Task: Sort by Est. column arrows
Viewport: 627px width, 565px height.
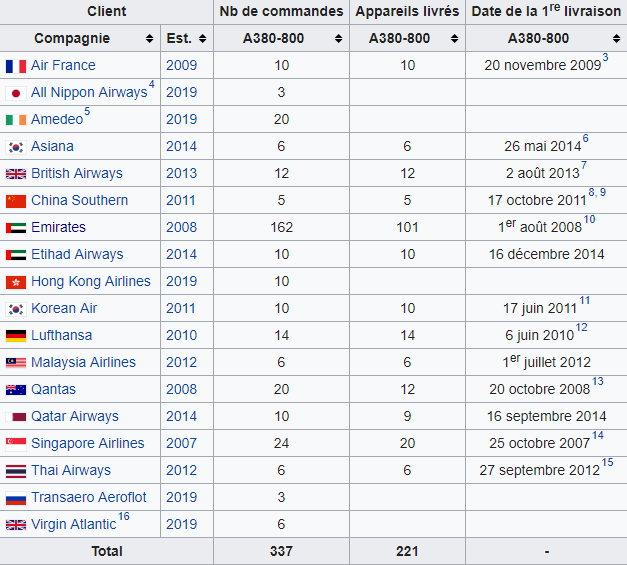Action: [203, 38]
